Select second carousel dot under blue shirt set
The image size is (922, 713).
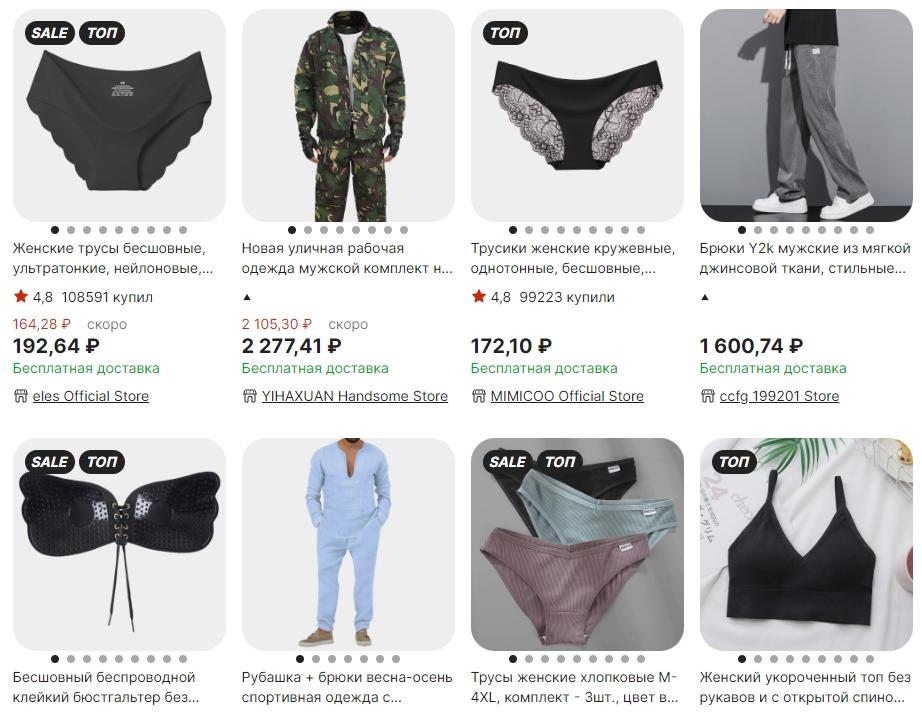click(316, 659)
